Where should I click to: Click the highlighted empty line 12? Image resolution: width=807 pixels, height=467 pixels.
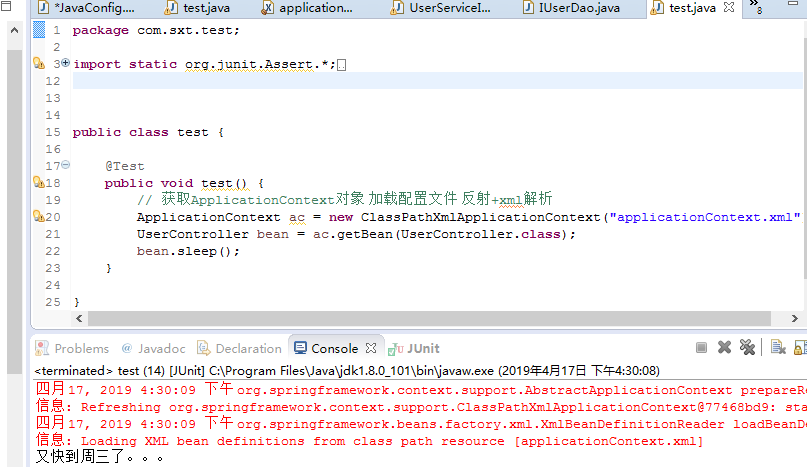coord(437,81)
